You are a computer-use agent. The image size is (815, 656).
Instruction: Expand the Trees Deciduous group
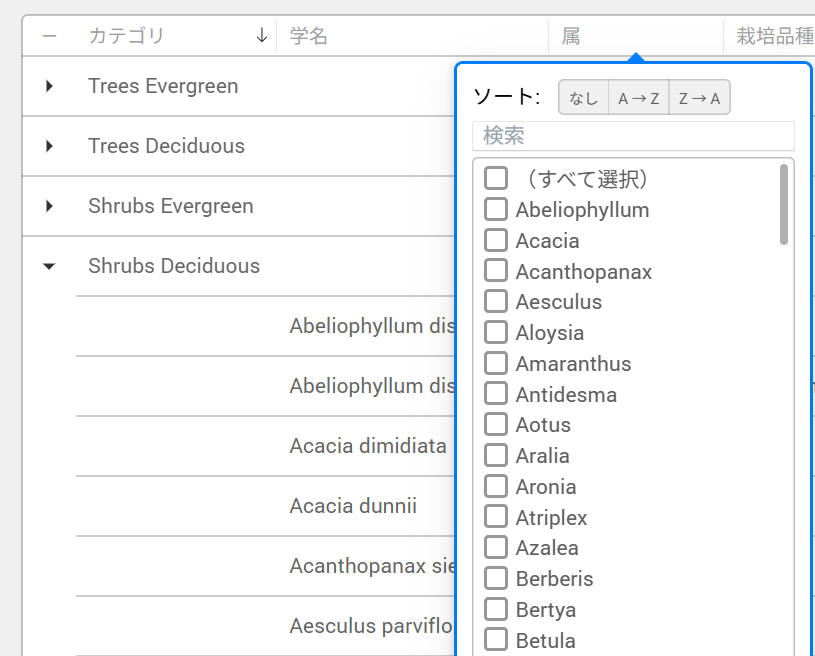pyautogui.click(x=49, y=146)
